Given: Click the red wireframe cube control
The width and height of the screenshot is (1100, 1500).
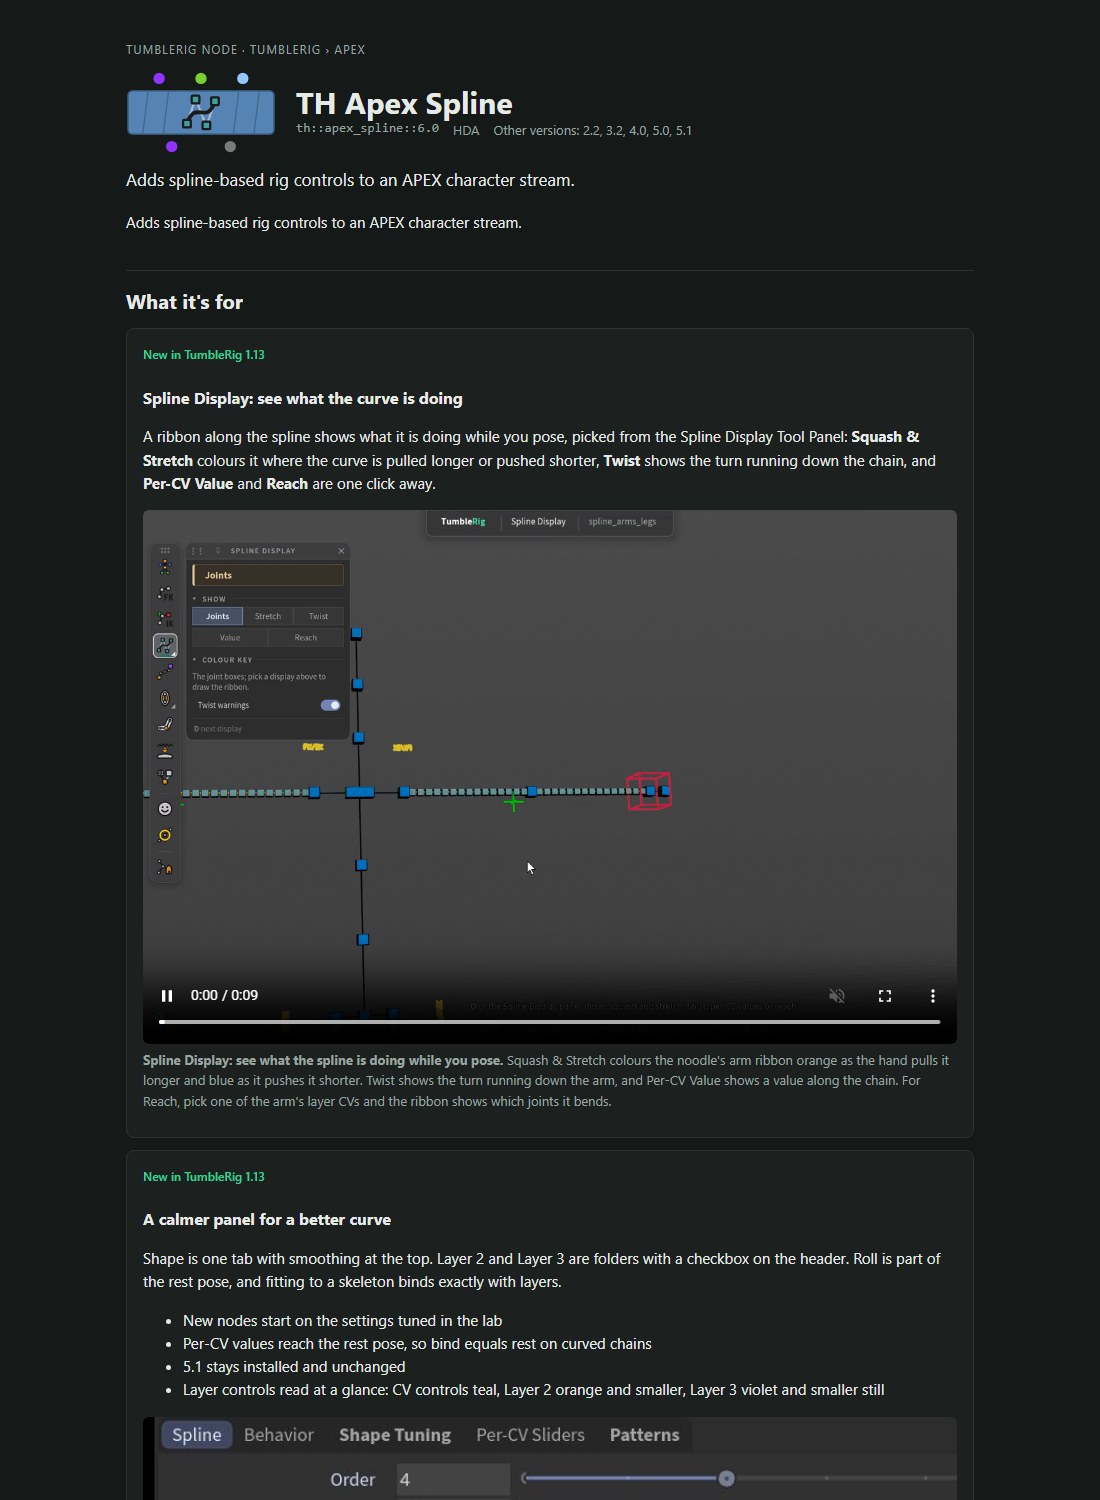Looking at the screenshot, I should pyautogui.click(x=649, y=791).
